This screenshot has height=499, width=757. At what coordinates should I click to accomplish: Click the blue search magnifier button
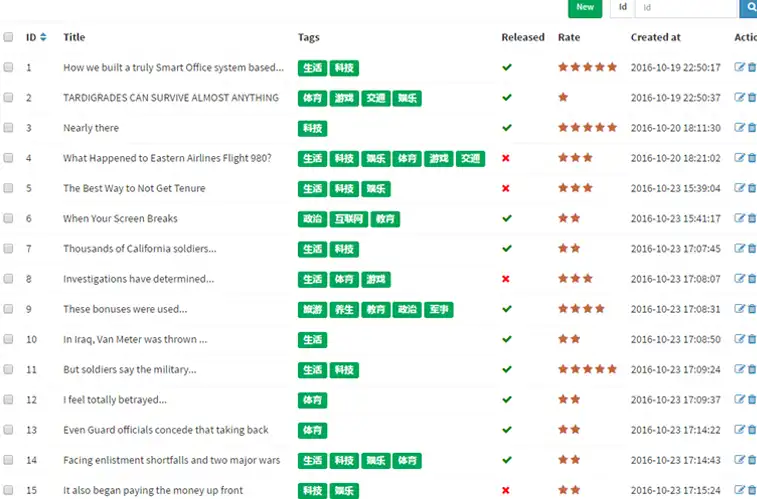click(x=748, y=7)
